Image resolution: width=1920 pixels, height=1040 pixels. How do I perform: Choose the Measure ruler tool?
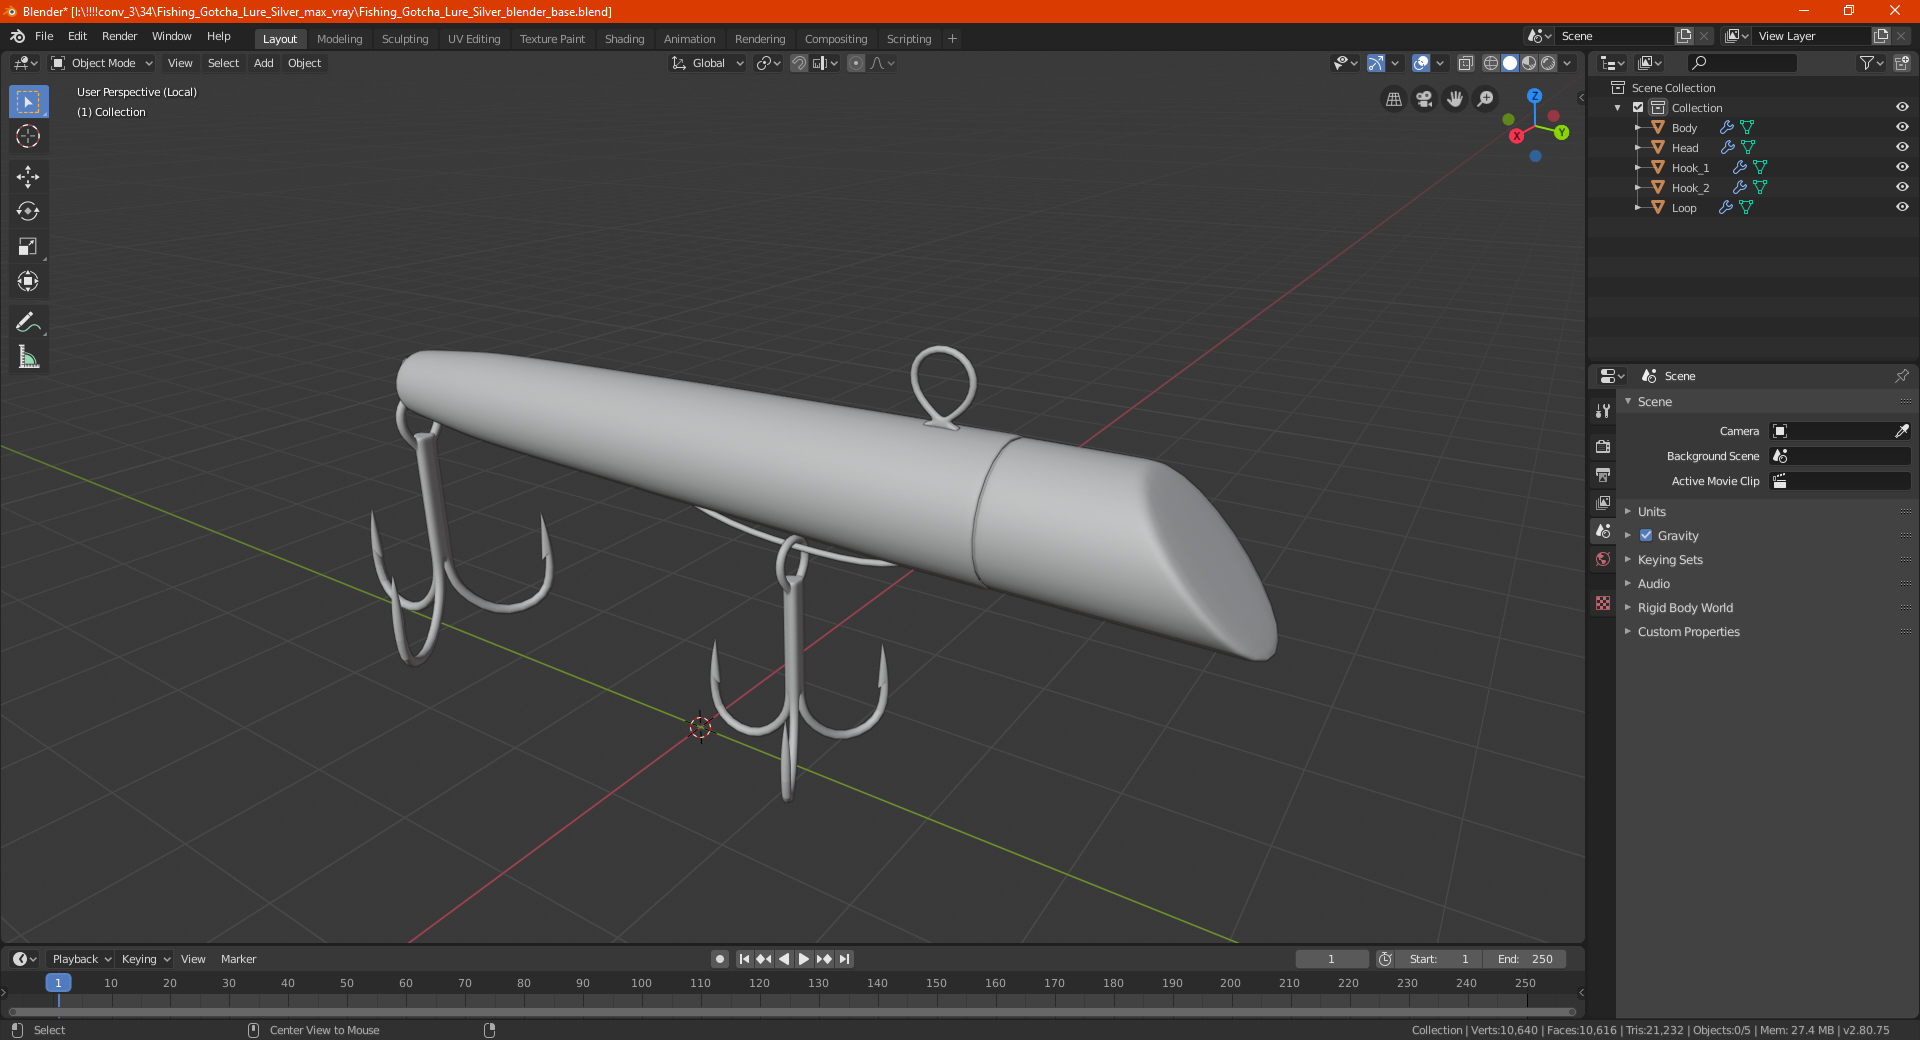[x=28, y=357]
